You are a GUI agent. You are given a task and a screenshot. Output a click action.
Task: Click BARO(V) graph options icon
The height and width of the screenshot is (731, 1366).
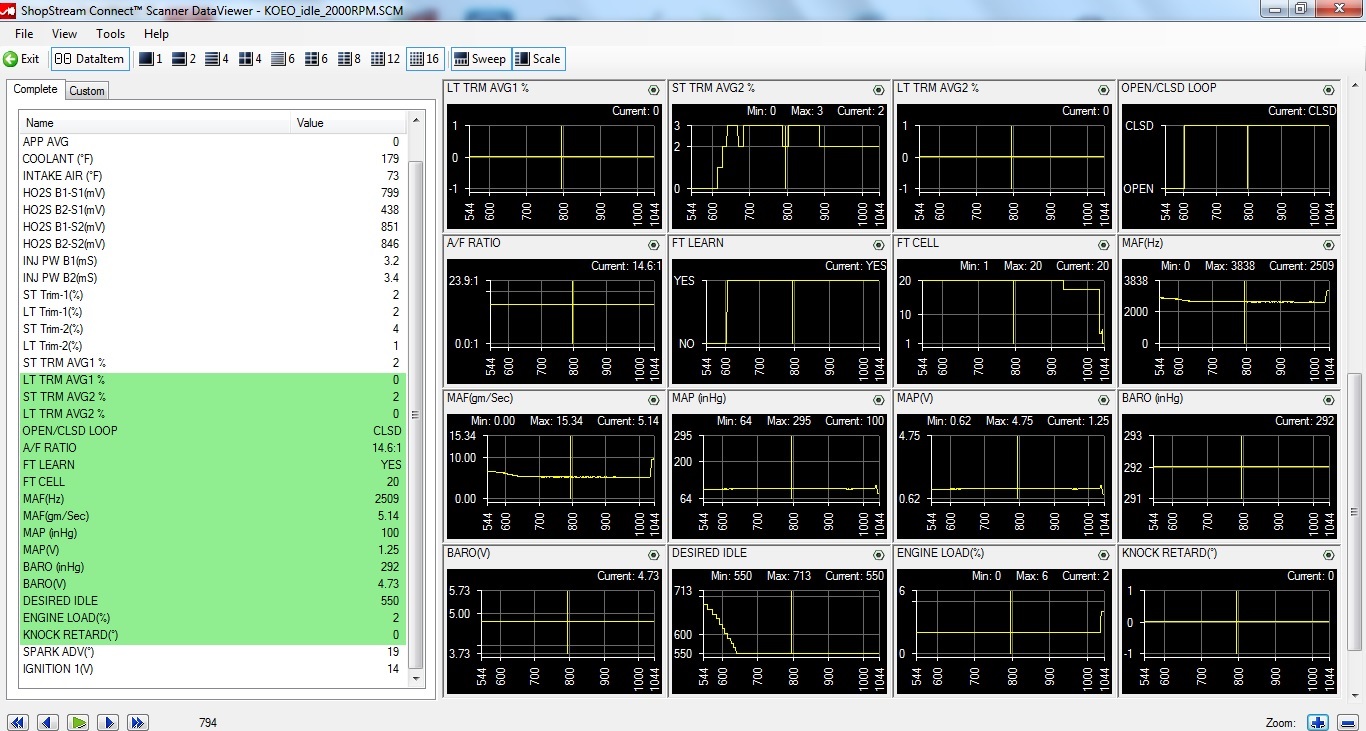[654, 554]
